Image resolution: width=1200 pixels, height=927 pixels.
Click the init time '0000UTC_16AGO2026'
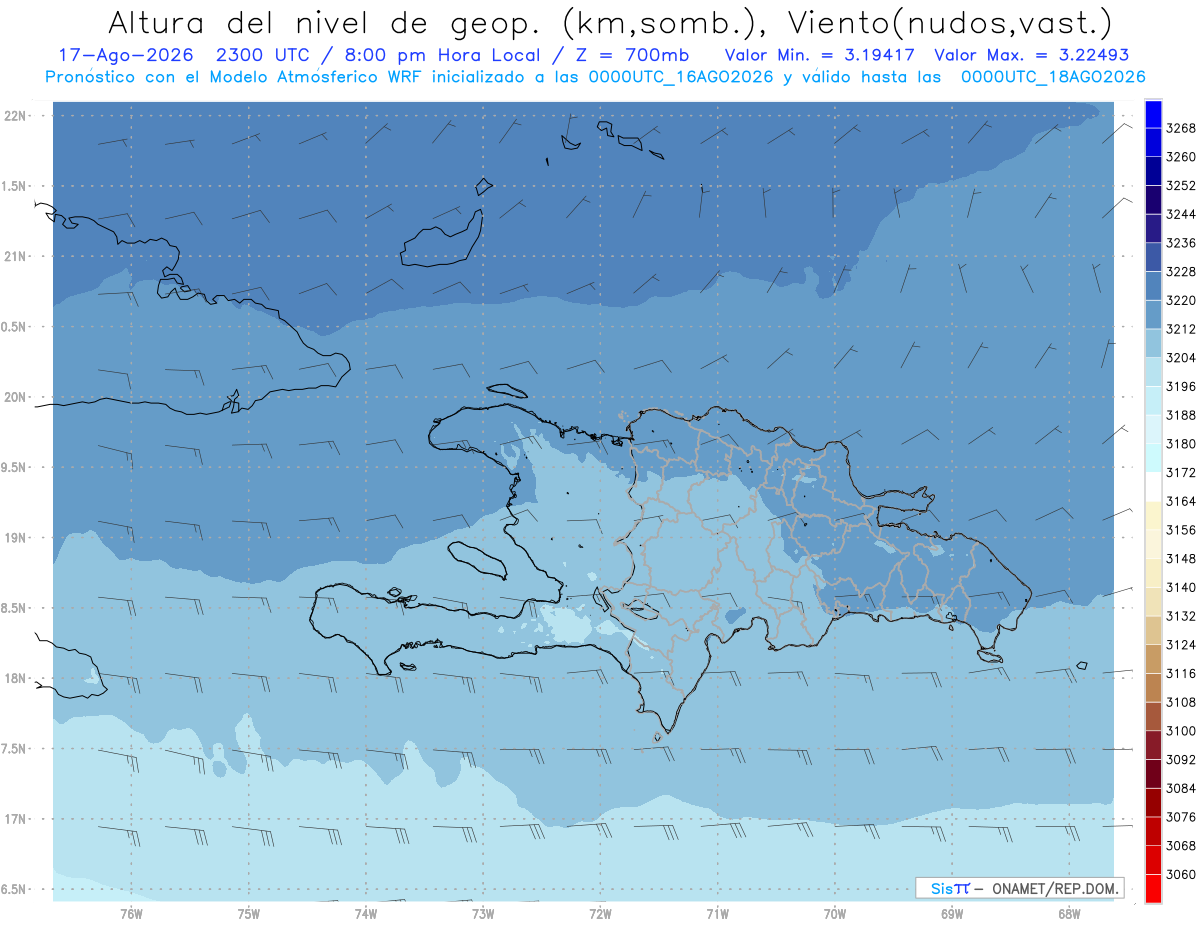680,77
